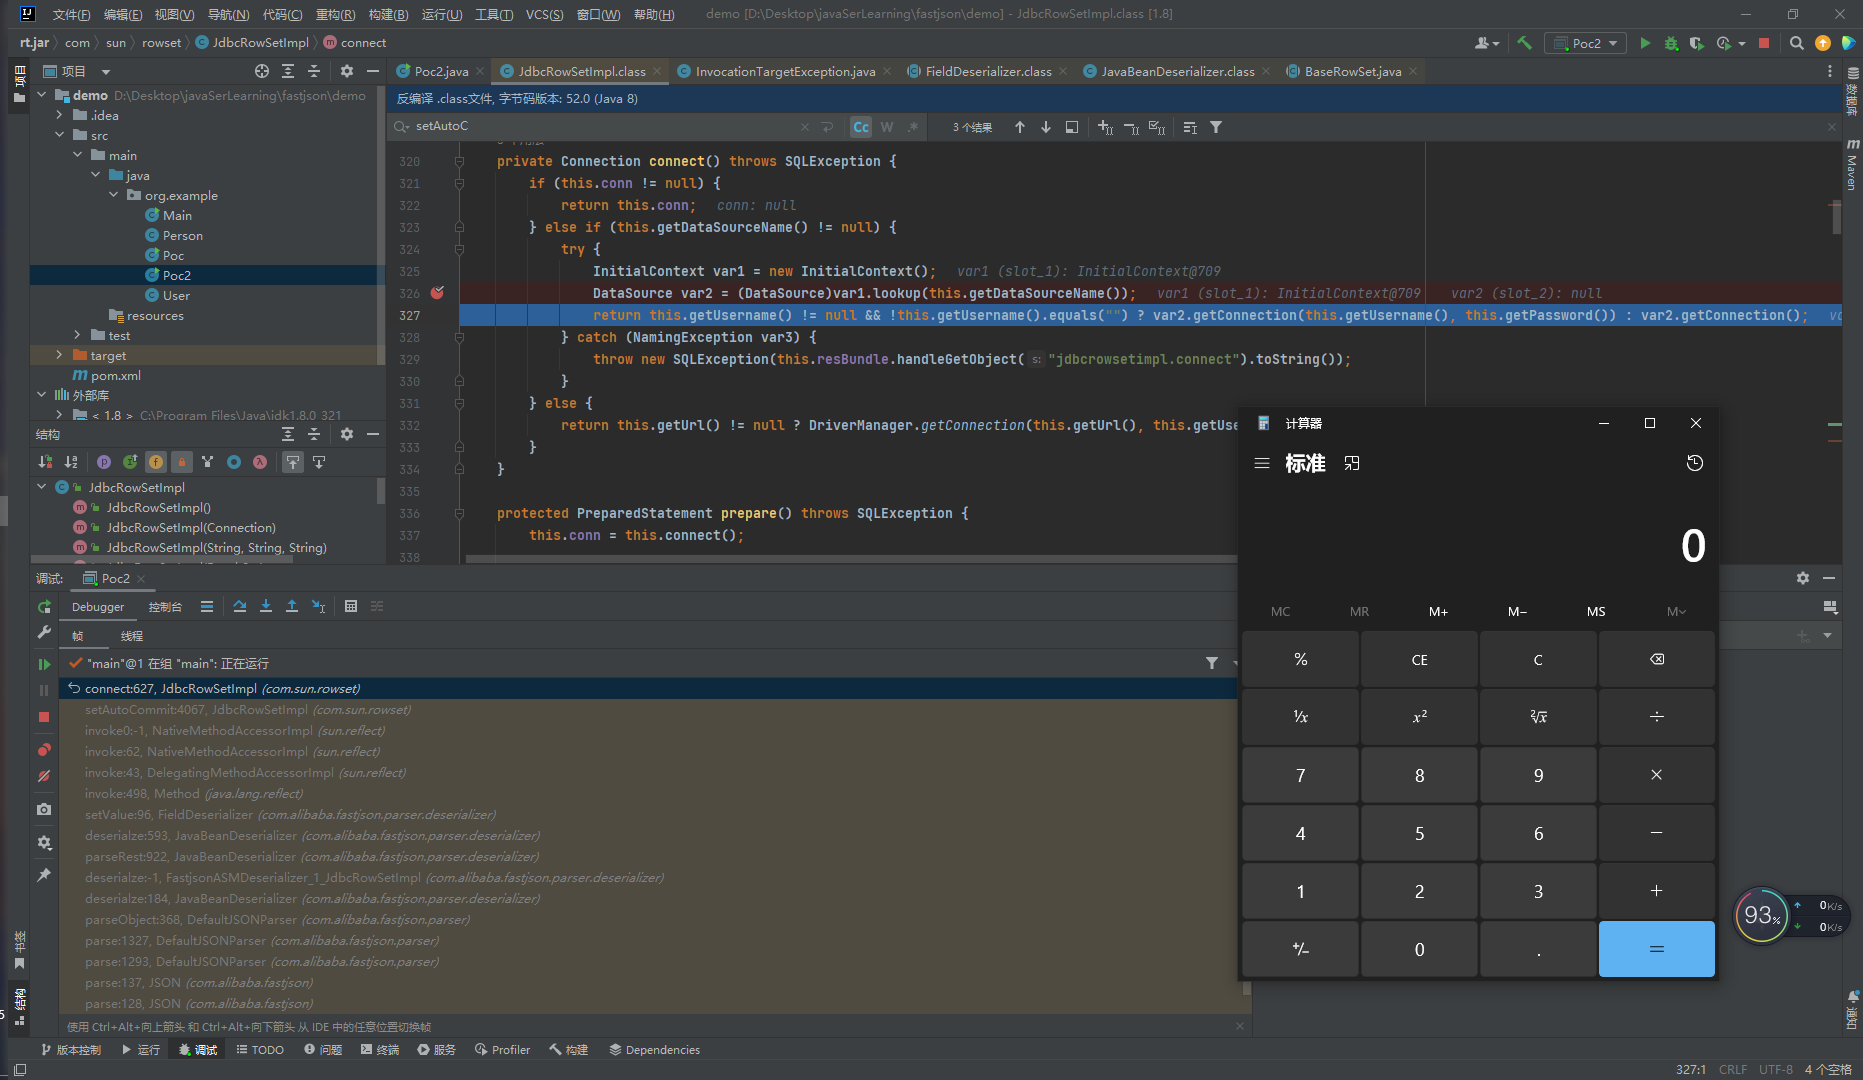Click calculator hamburger navigation menu
The width and height of the screenshot is (1863, 1080).
pos(1262,463)
